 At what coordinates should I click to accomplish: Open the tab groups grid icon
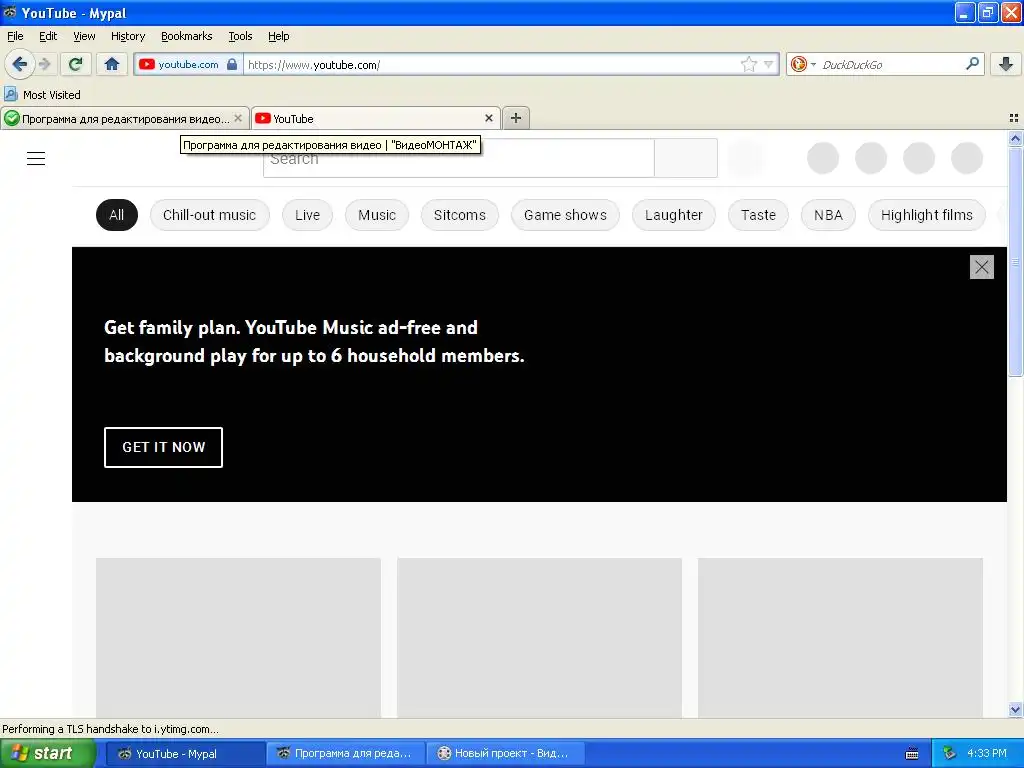(1014, 118)
